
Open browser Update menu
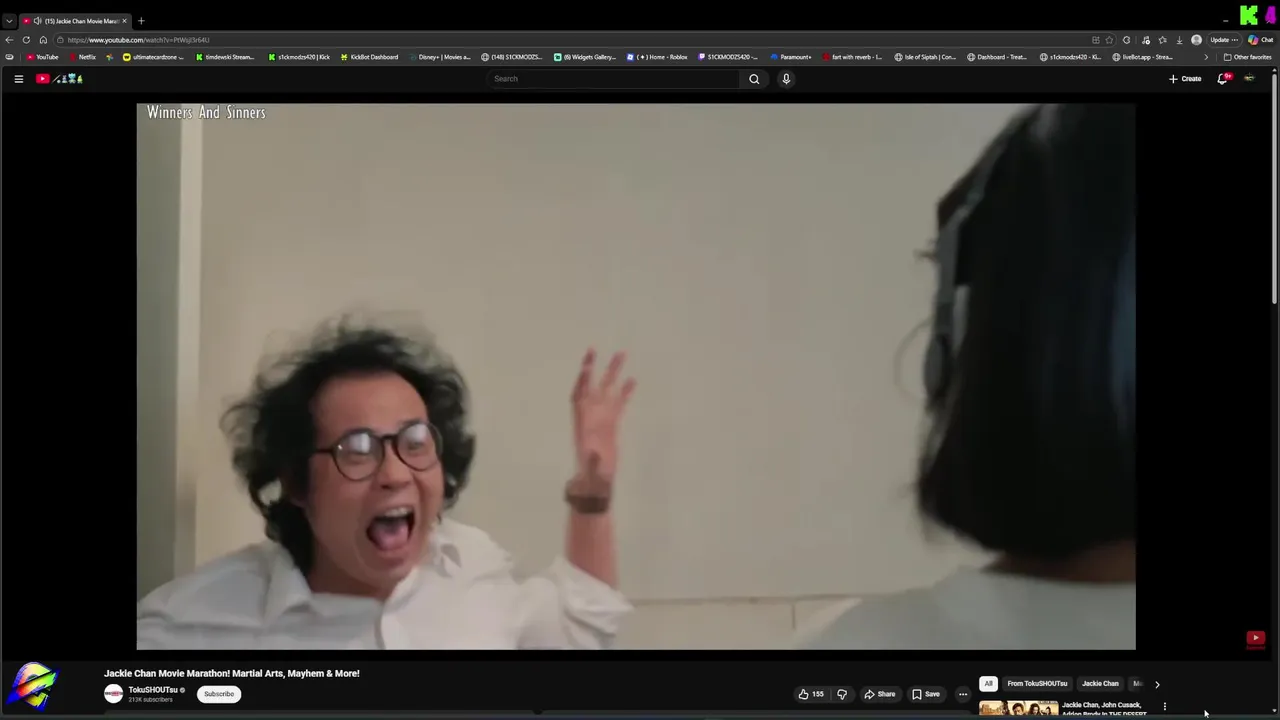[1225, 40]
